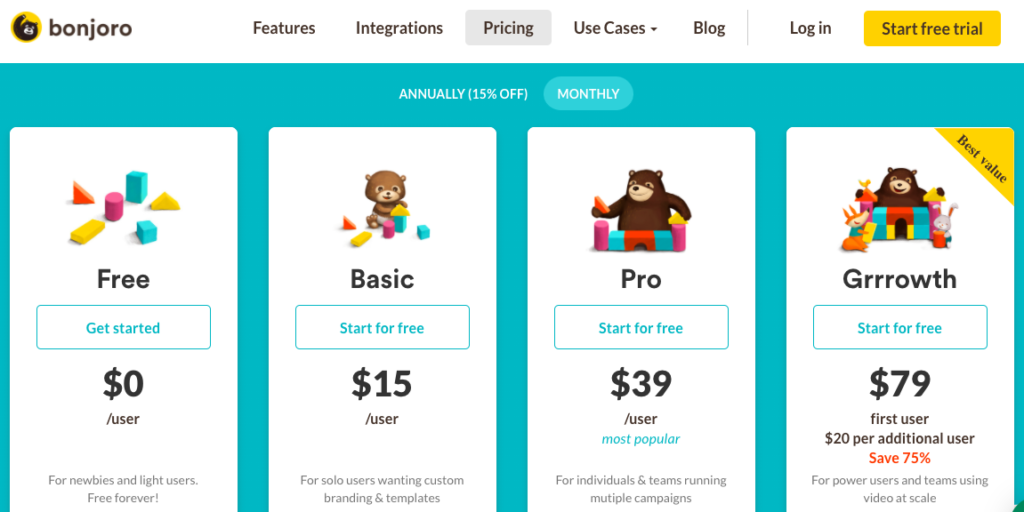Expand the Use Cases dropdown menu
The width and height of the screenshot is (1024, 512).
tap(615, 28)
